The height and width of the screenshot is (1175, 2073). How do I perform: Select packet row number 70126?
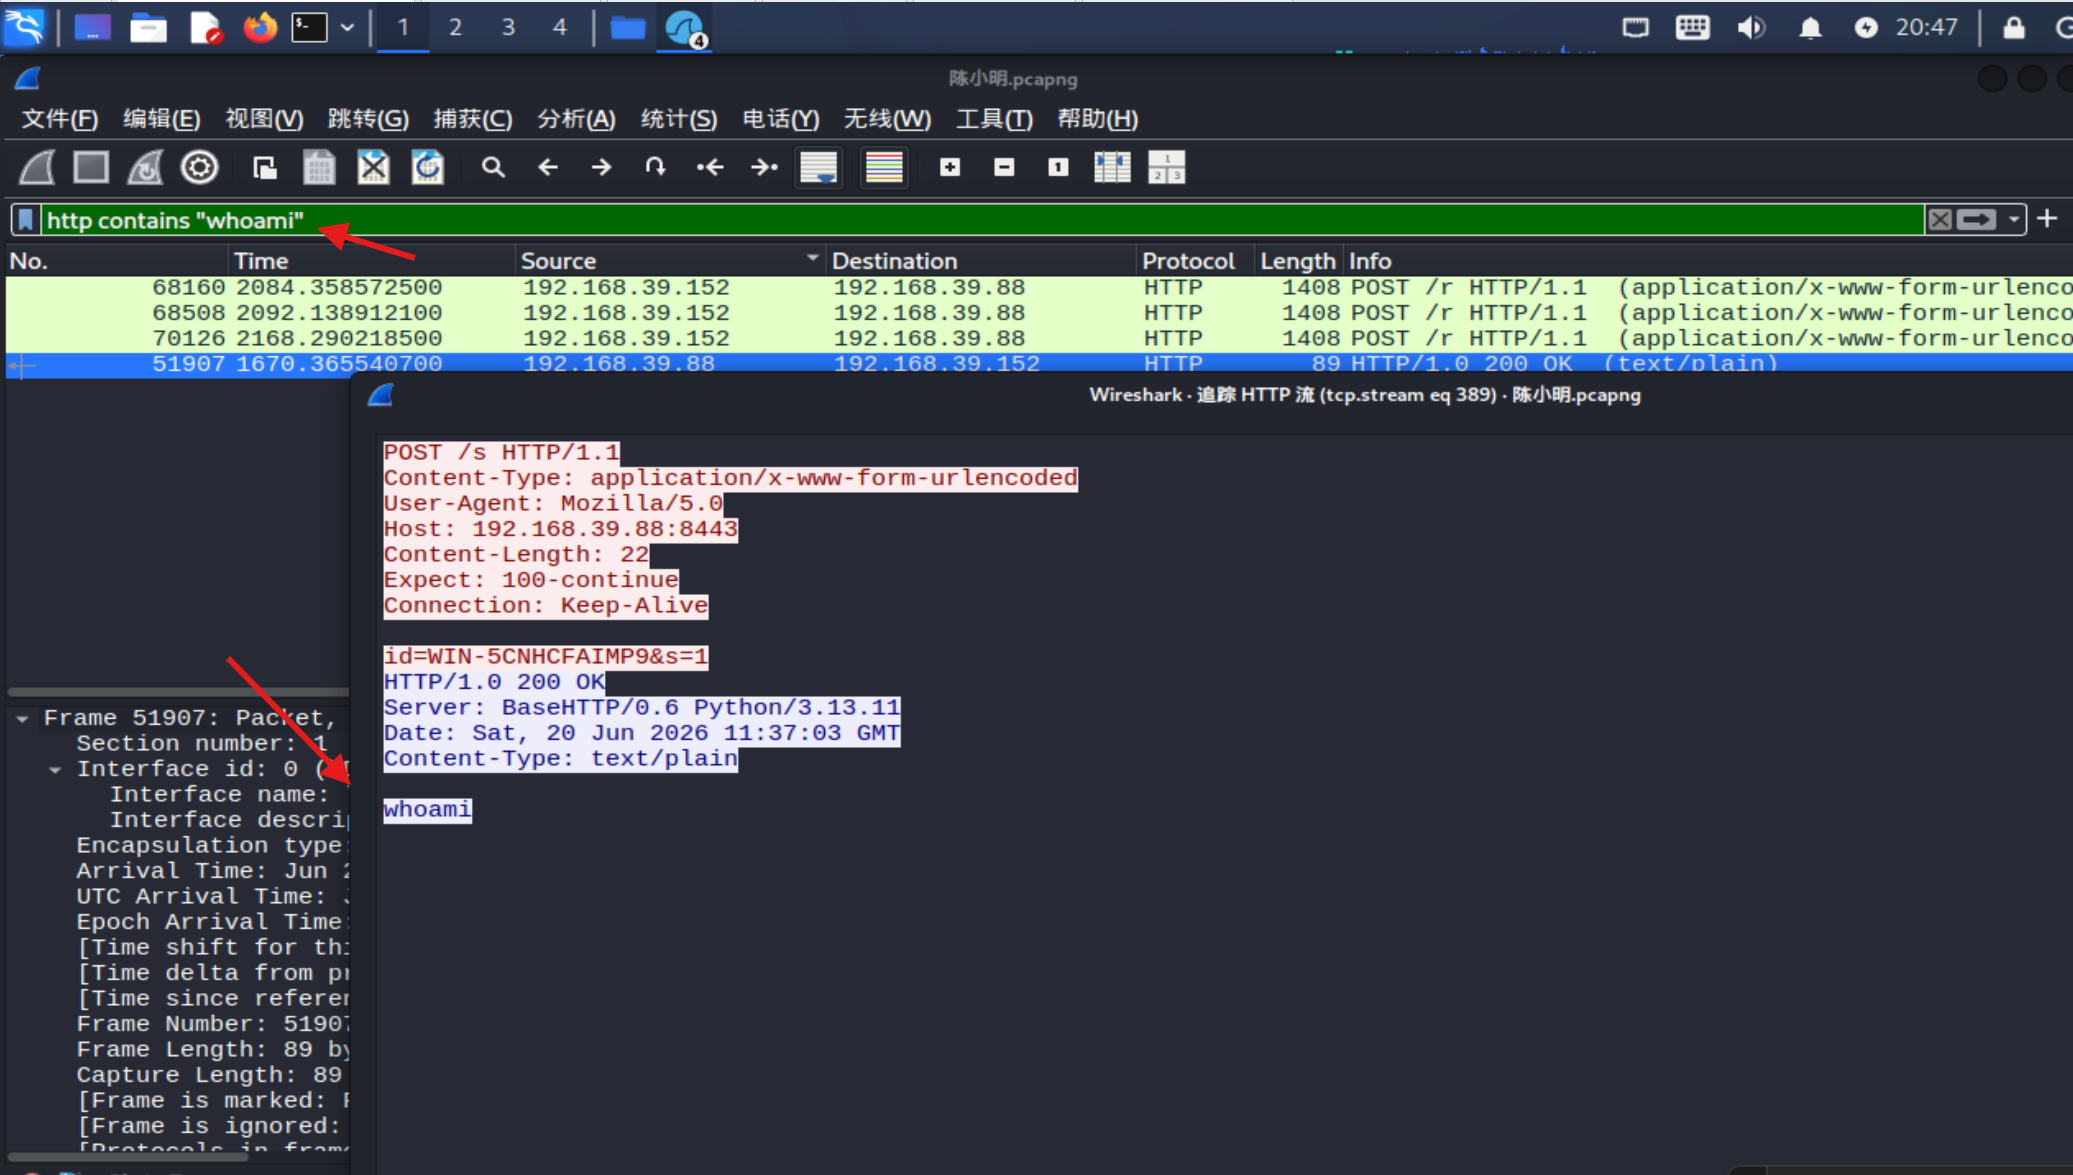[1039, 339]
